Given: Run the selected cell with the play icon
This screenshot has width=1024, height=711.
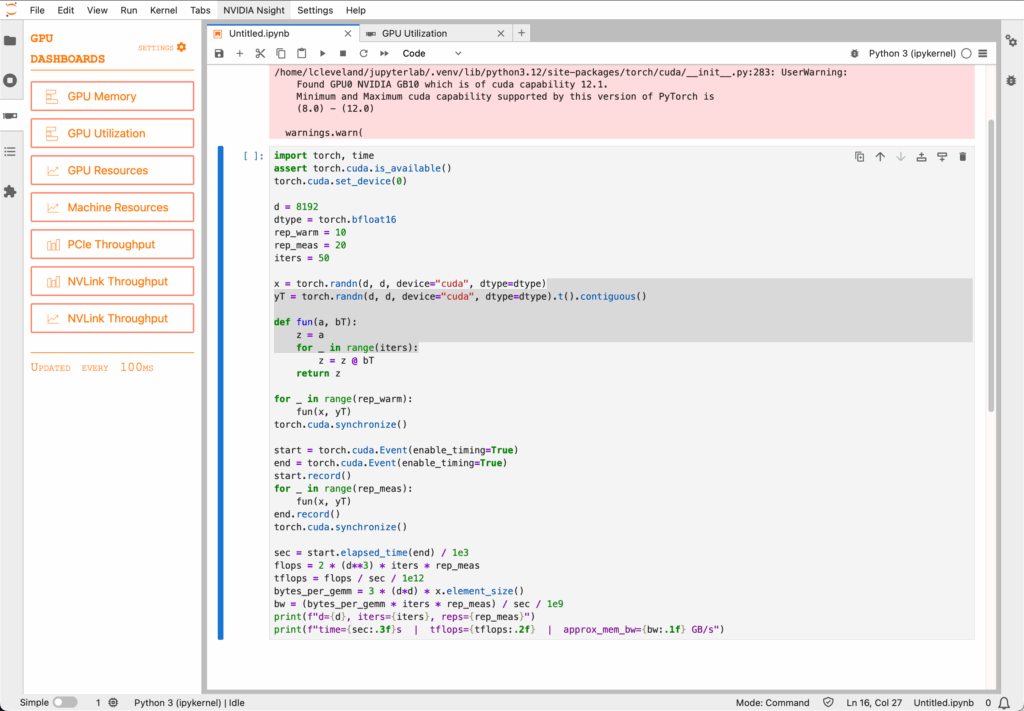Looking at the screenshot, I should (322, 53).
